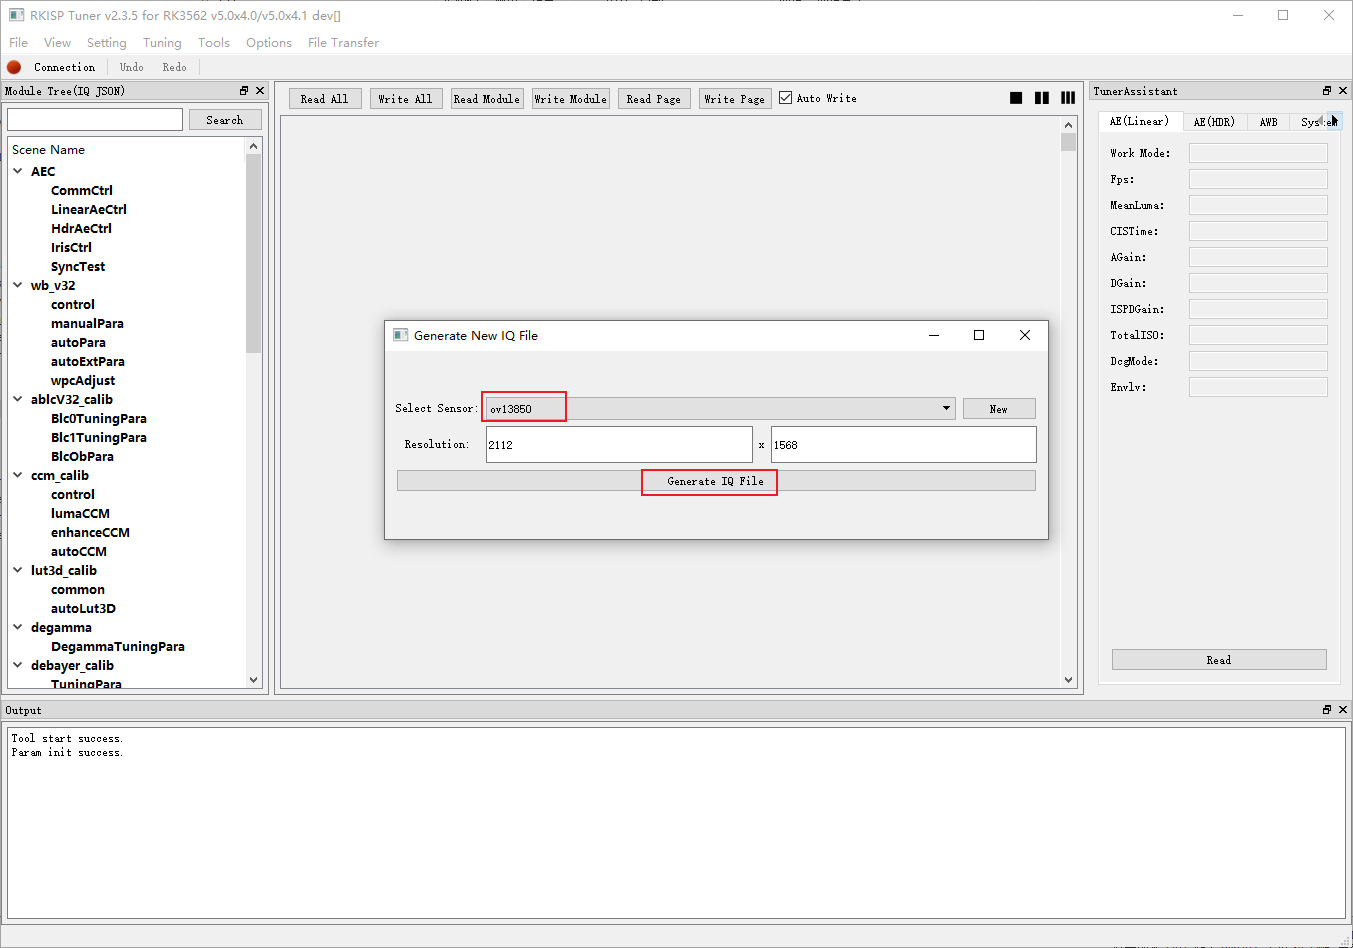Click the Work Mode value field
1353x948 pixels.
pos(1258,153)
